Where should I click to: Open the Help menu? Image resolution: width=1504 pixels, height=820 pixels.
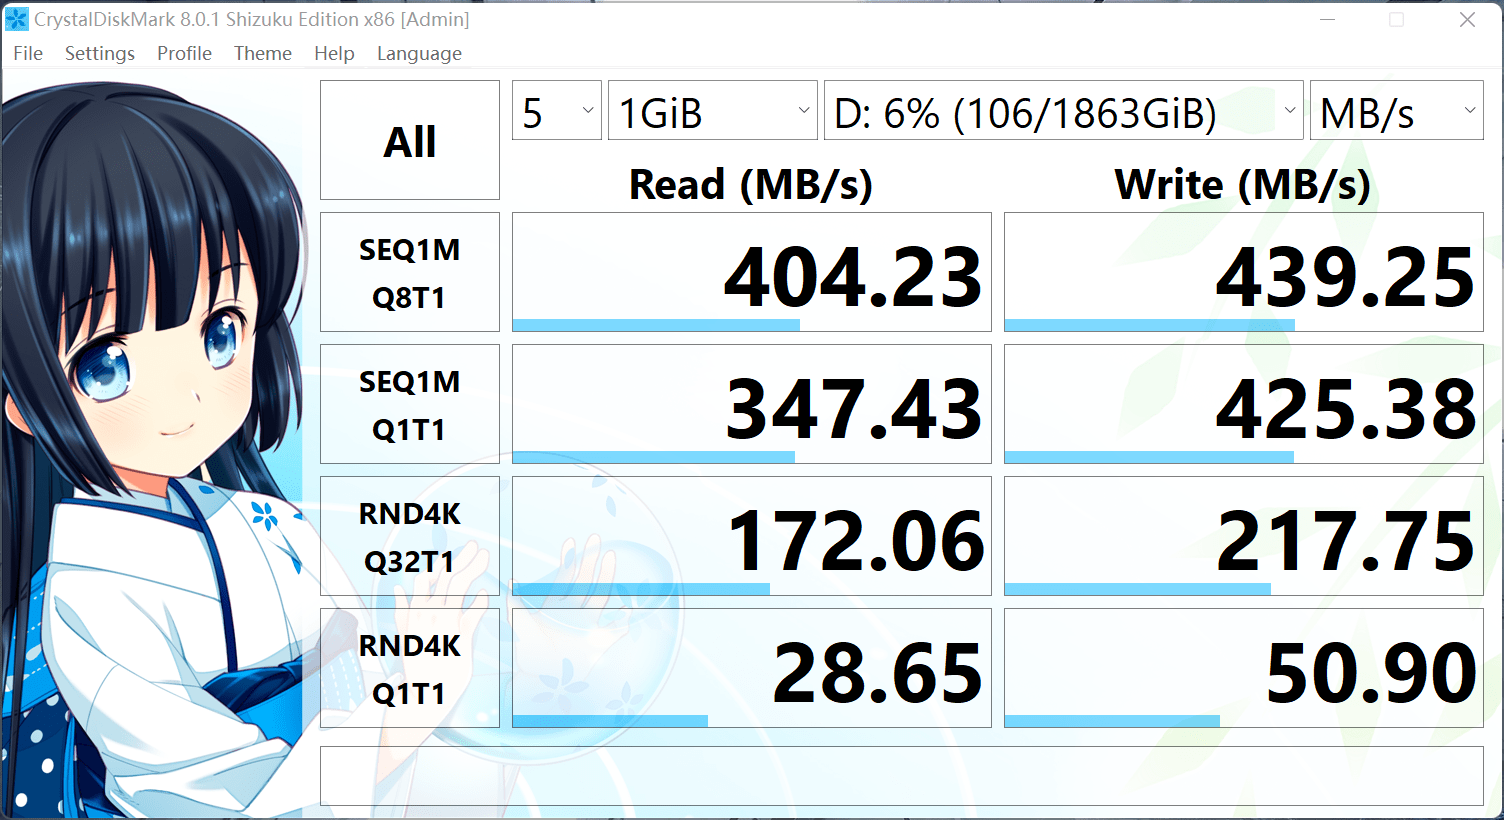[334, 53]
